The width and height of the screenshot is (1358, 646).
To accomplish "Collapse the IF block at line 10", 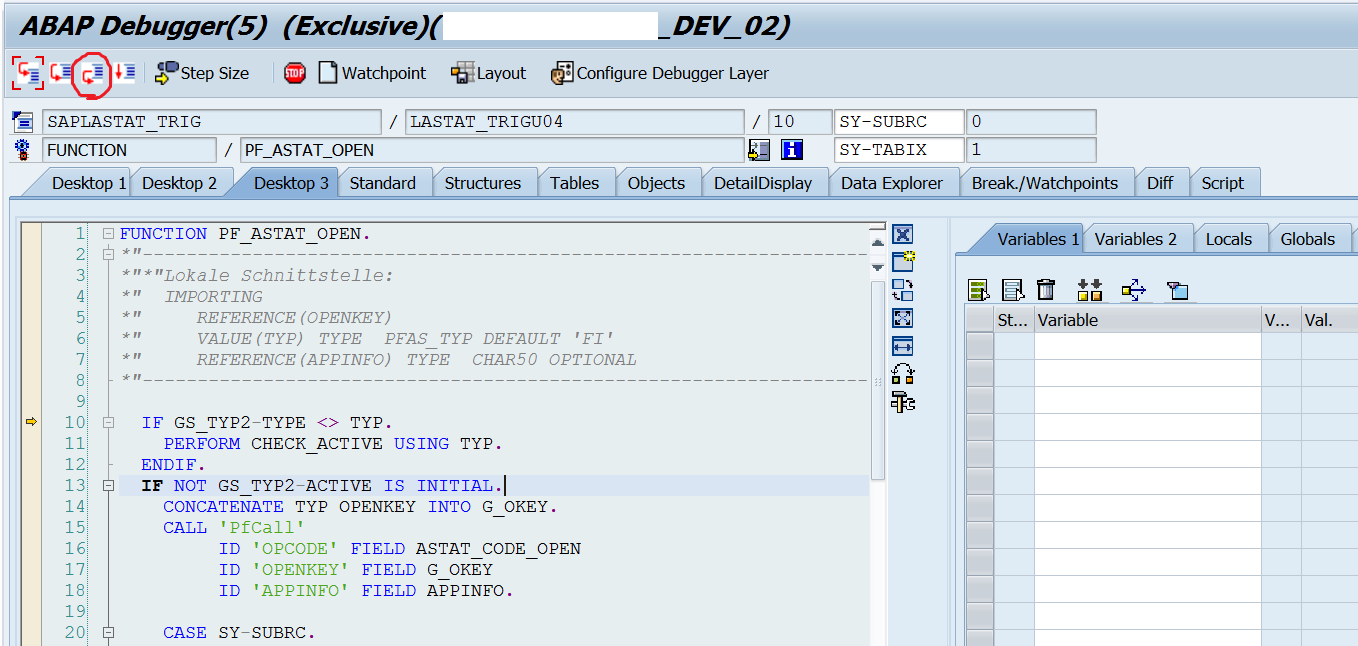I will point(108,423).
